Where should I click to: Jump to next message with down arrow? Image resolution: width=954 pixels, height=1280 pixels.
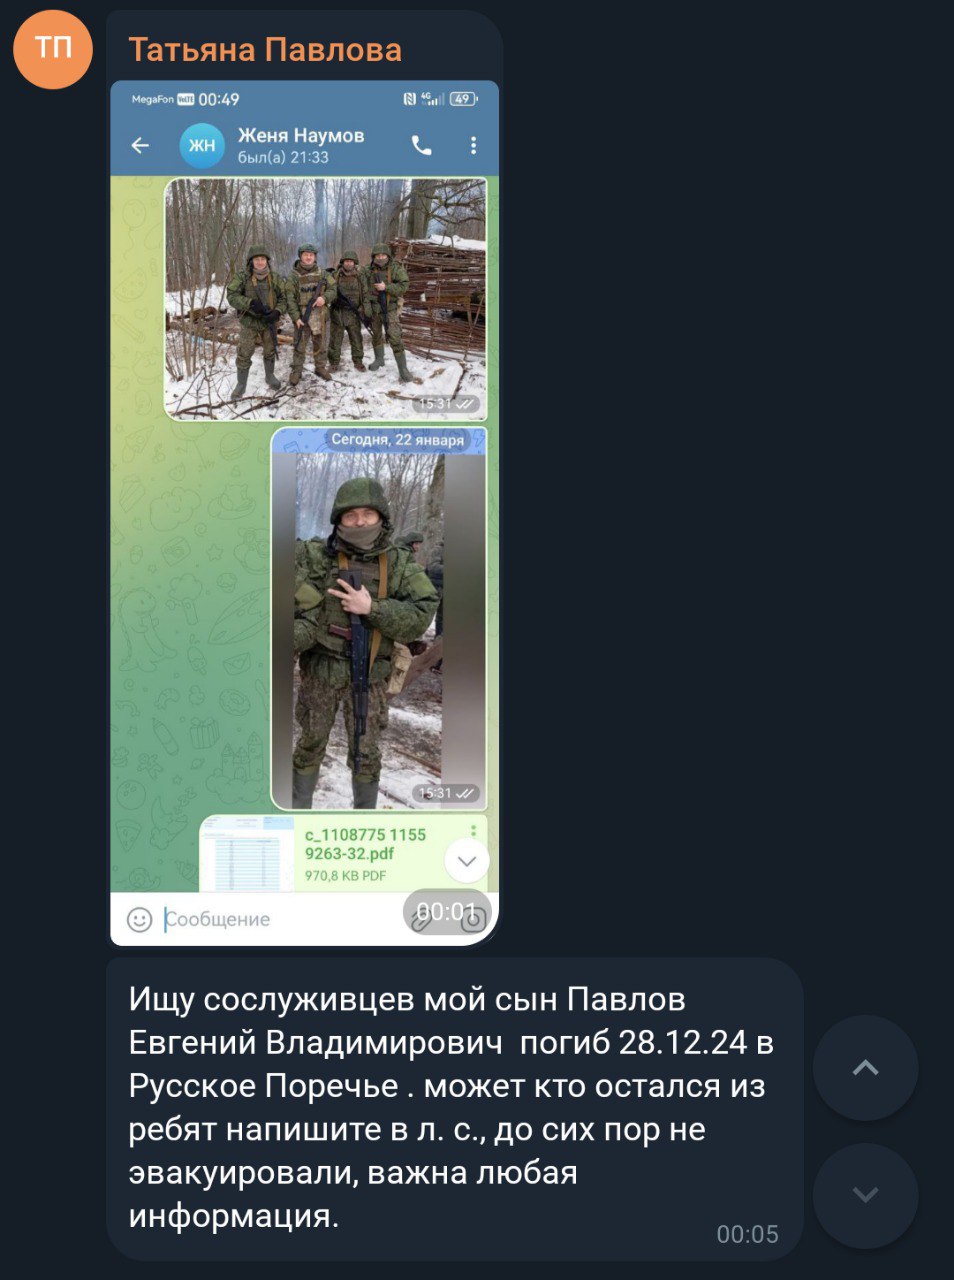[x=865, y=1195]
